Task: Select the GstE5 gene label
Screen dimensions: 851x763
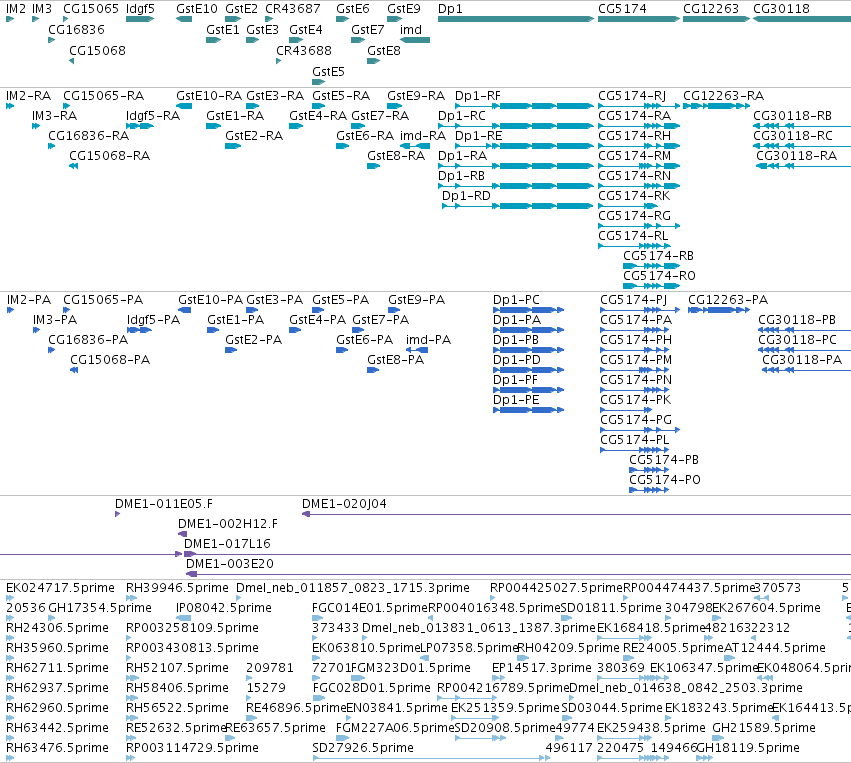Action: click(328, 72)
